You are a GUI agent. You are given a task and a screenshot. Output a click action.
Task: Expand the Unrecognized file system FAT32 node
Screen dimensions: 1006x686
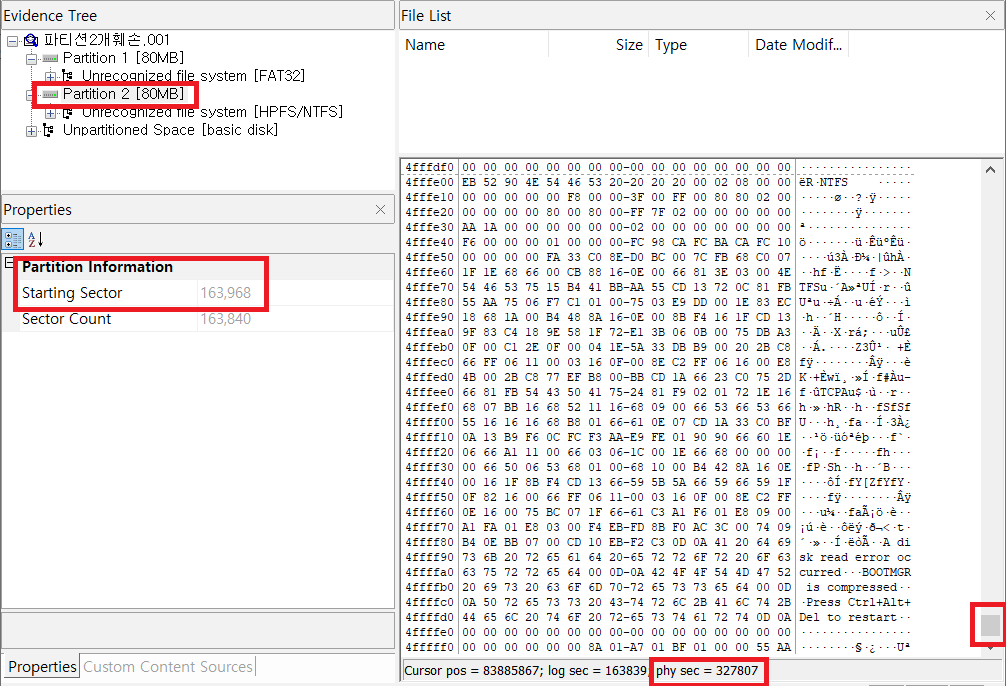50,76
